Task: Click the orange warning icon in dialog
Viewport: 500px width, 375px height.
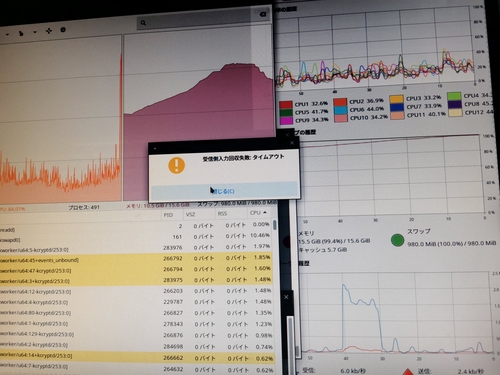Action: click(x=176, y=165)
